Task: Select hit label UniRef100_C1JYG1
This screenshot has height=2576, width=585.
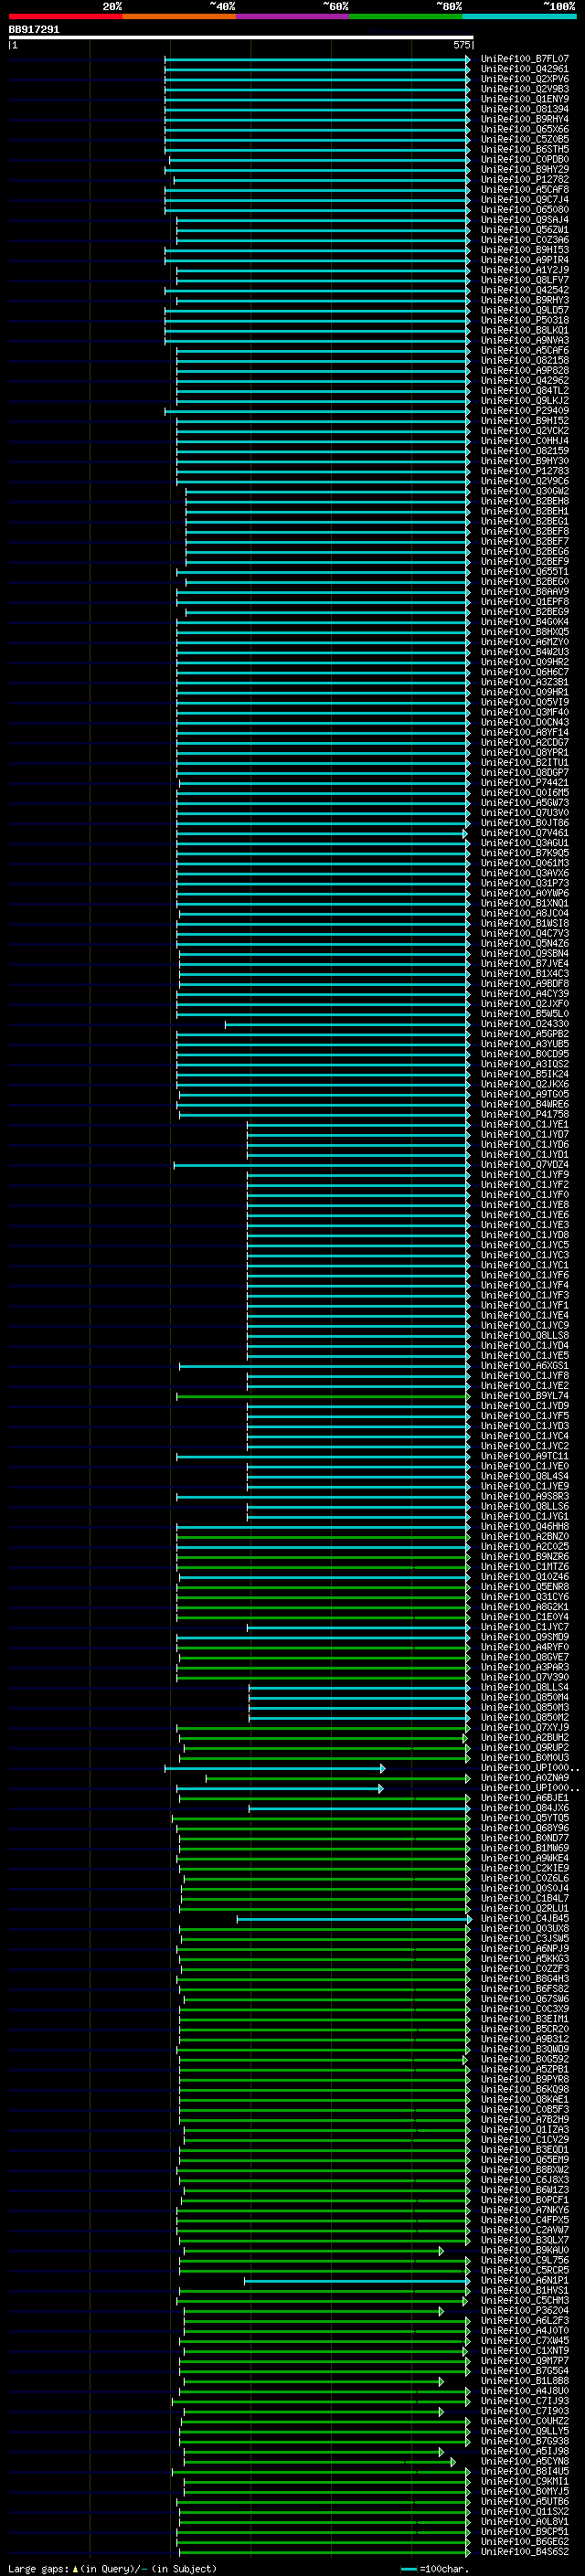Action: pos(525,1516)
